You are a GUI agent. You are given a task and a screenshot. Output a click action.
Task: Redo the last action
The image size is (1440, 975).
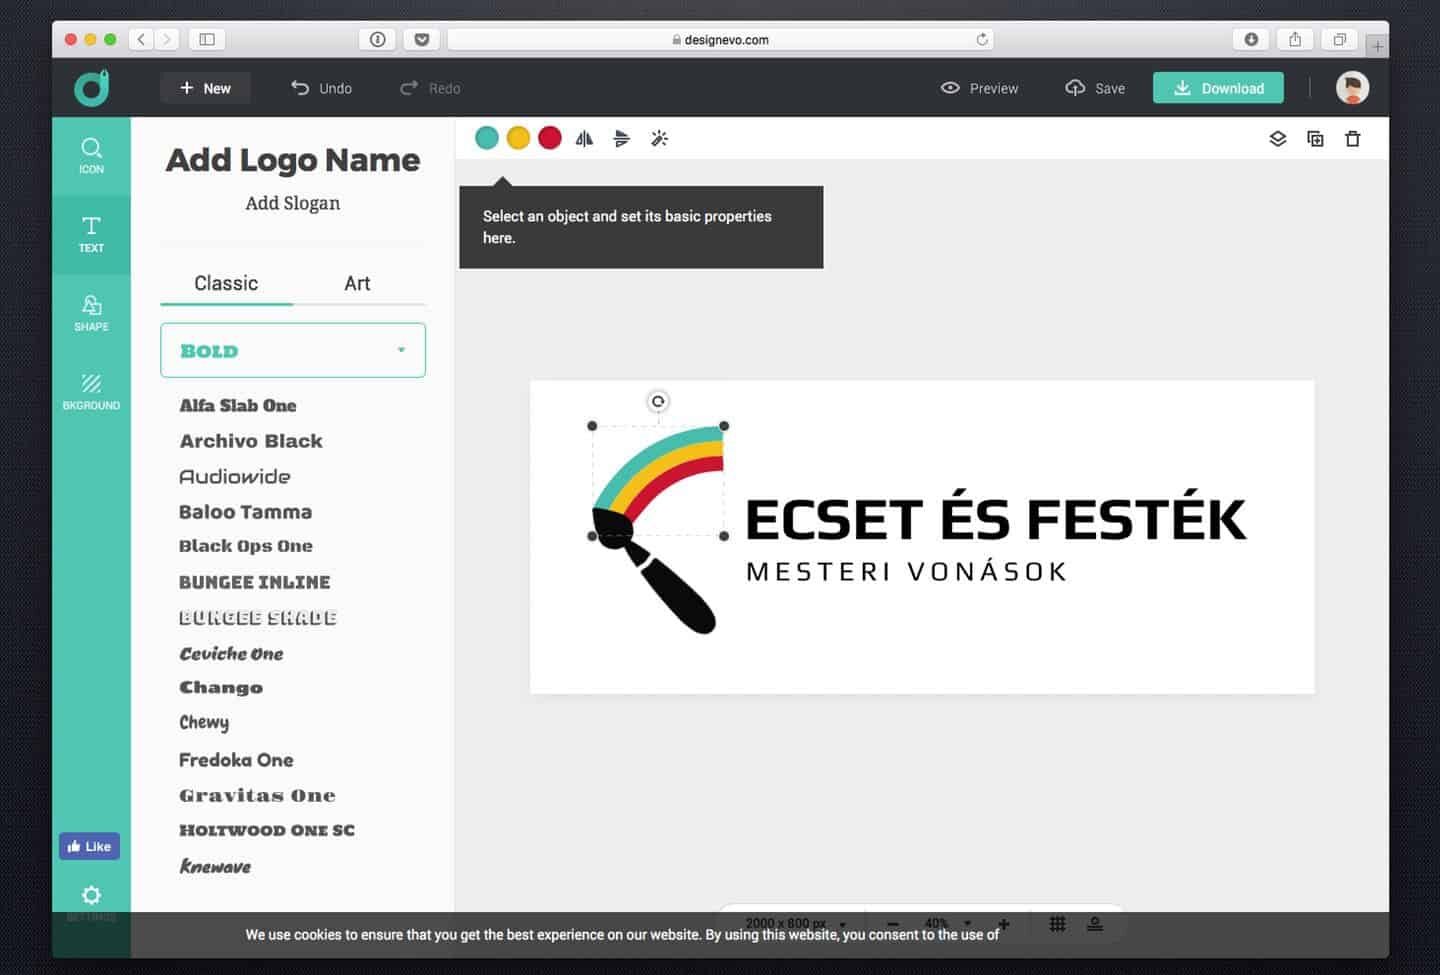click(x=430, y=88)
